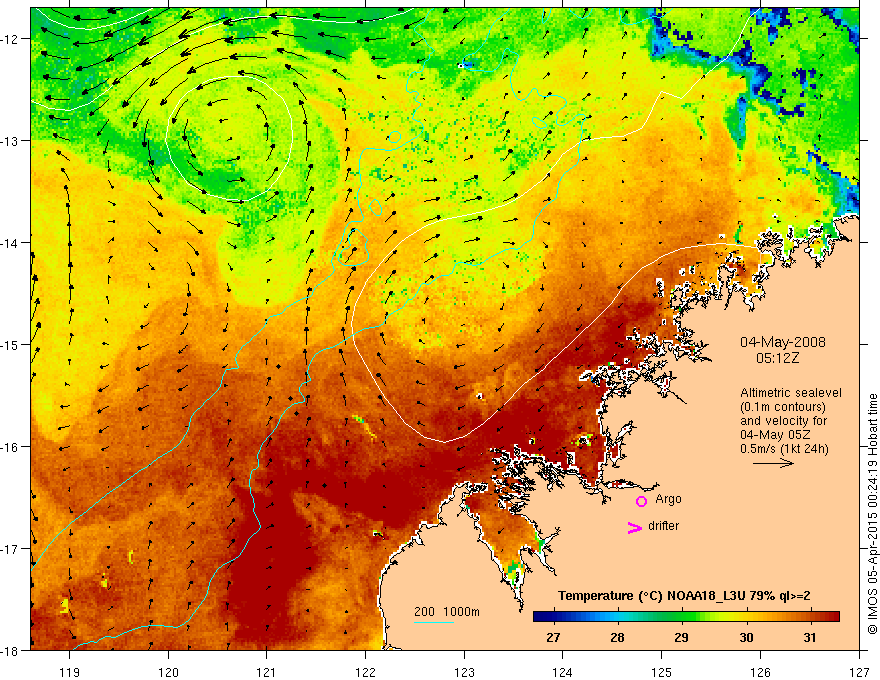The width and height of the screenshot is (880, 680).
Task: Click latitude label -18 on left axis
Action: point(10,650)
